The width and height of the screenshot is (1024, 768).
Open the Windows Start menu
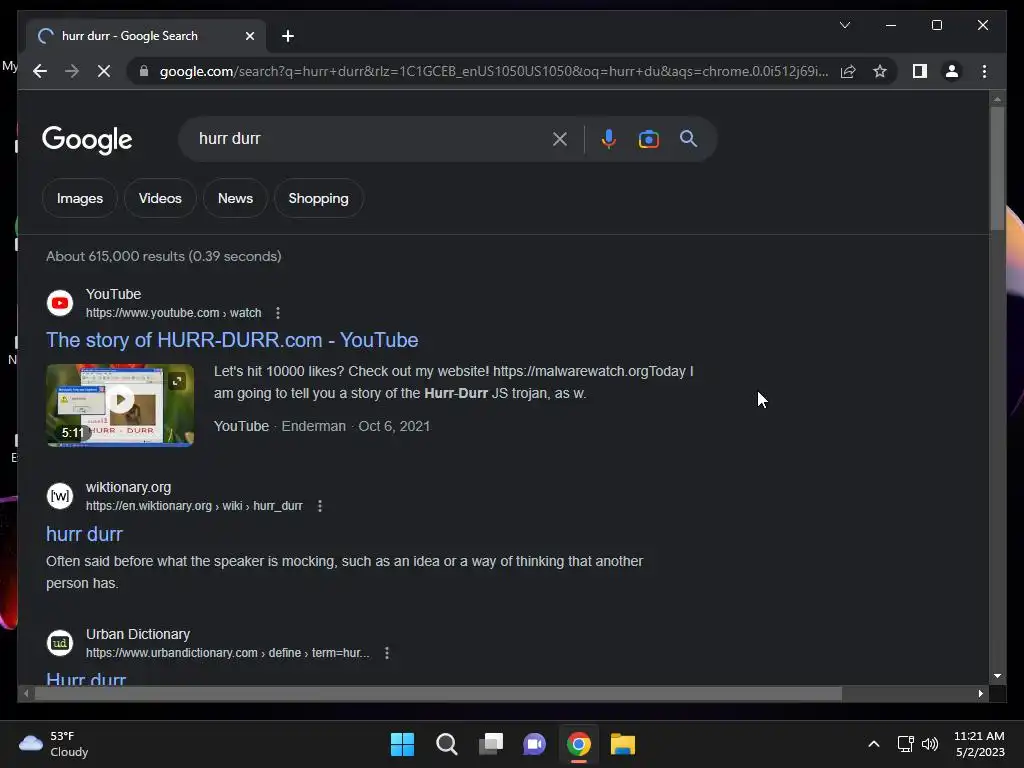click(402, 744)
